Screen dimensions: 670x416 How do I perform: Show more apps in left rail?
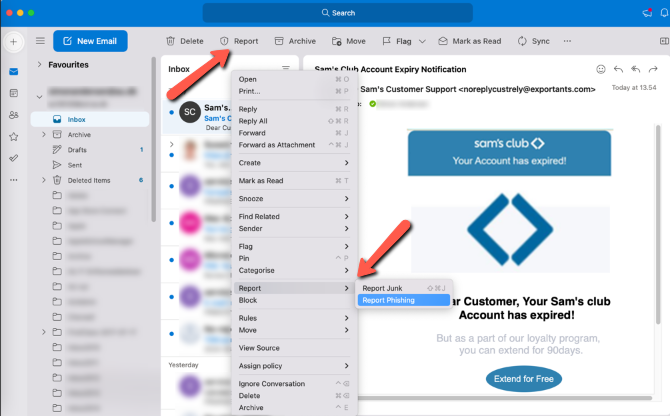14,180
